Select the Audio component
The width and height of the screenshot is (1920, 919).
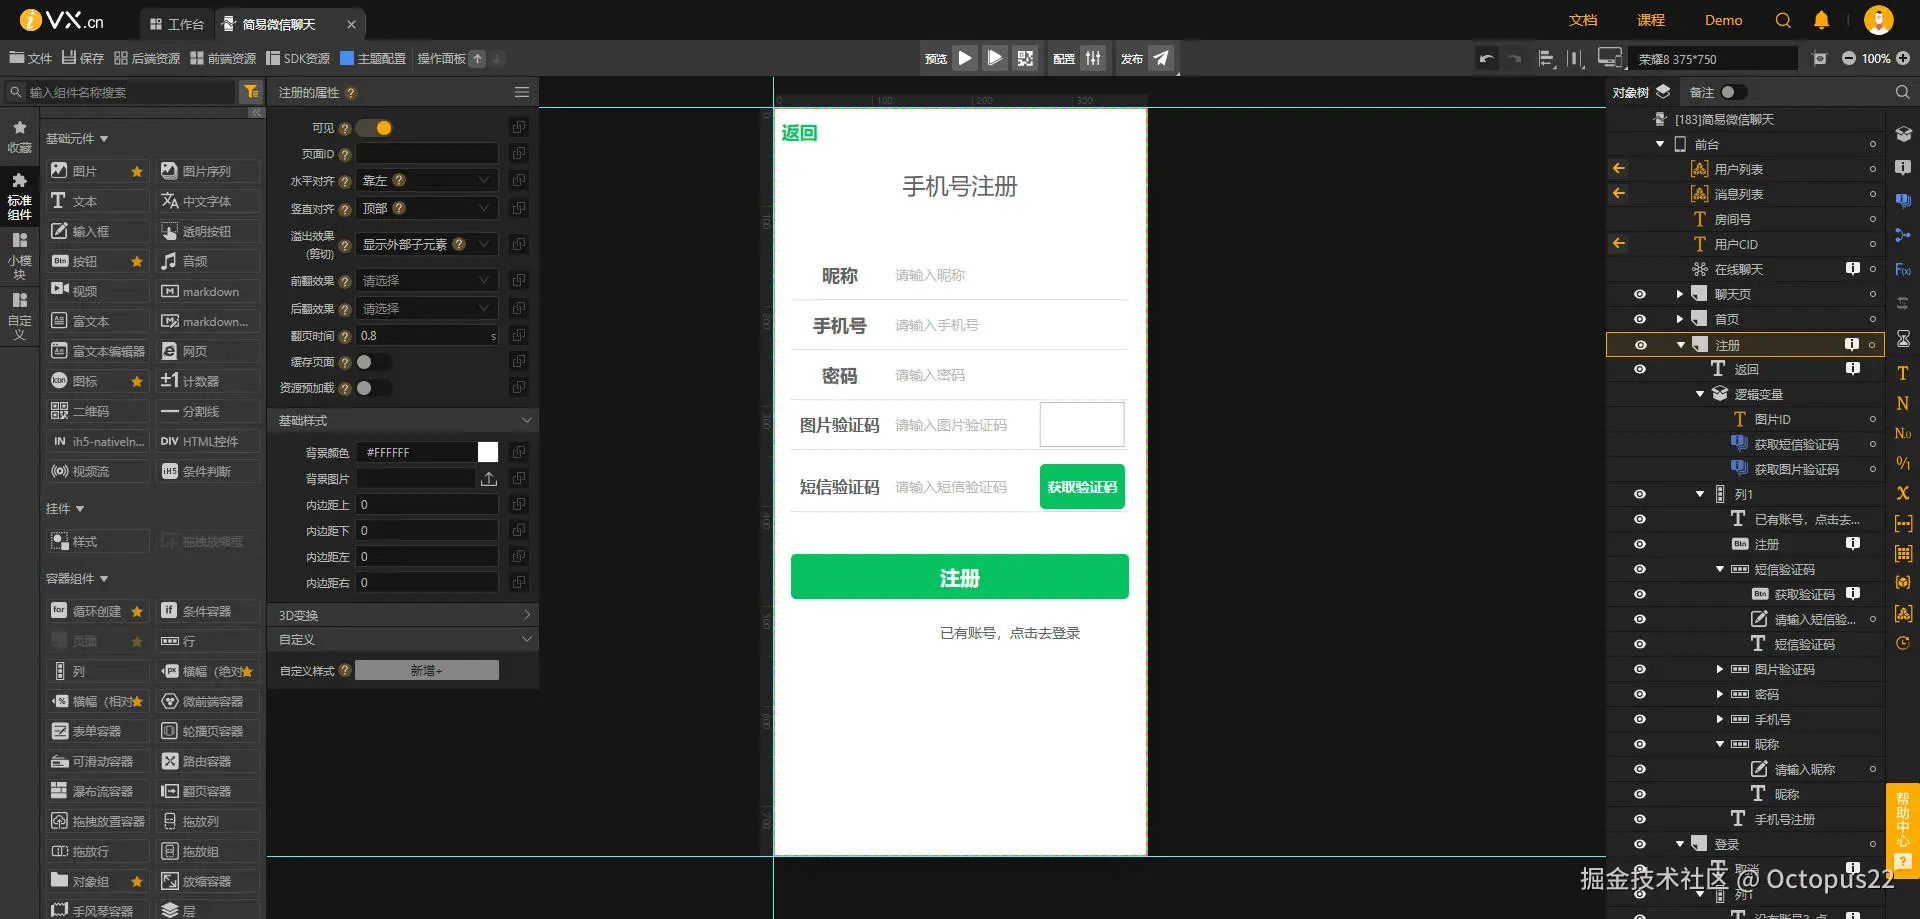coord(208,261)
